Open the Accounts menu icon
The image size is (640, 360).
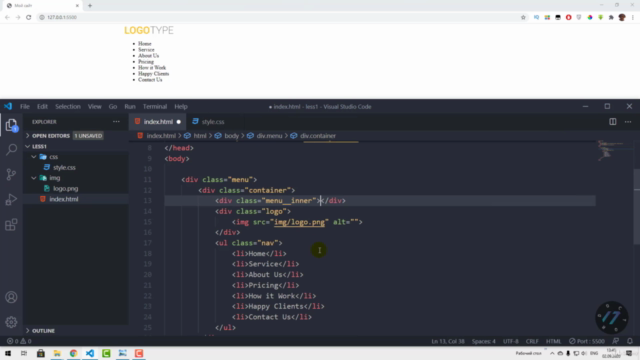[x=11, y=297]
